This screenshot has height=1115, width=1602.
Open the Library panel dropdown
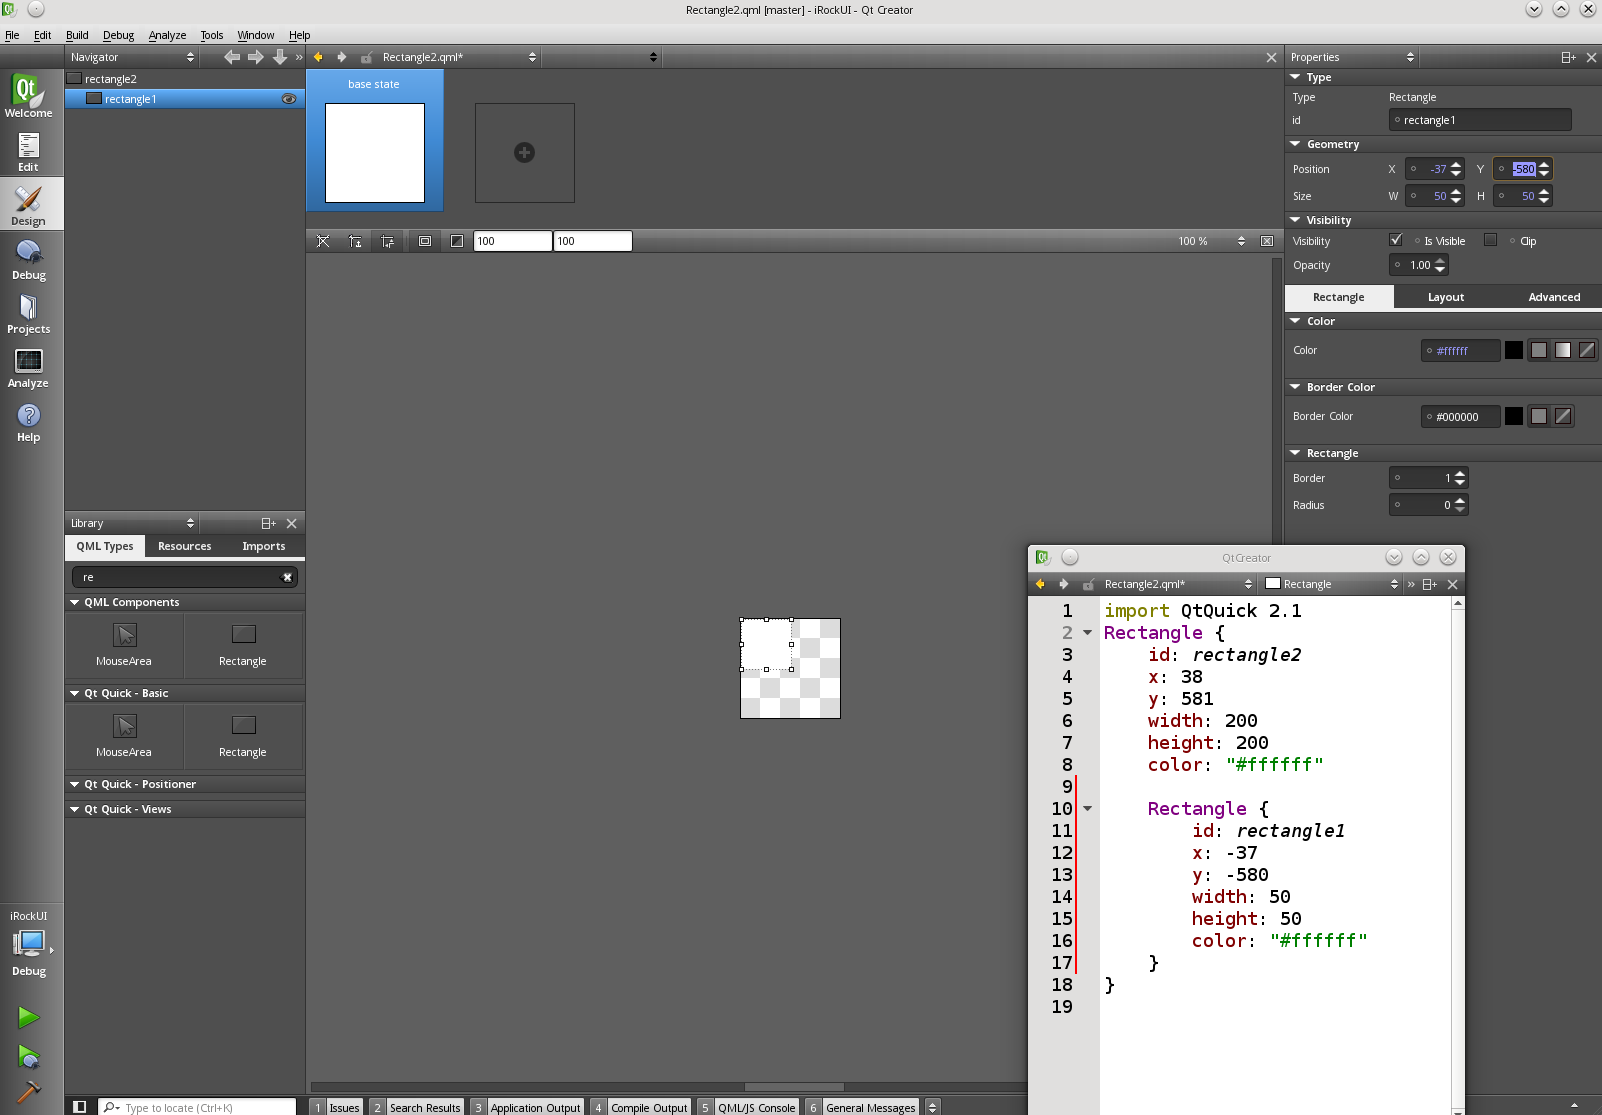coord(132,523)
